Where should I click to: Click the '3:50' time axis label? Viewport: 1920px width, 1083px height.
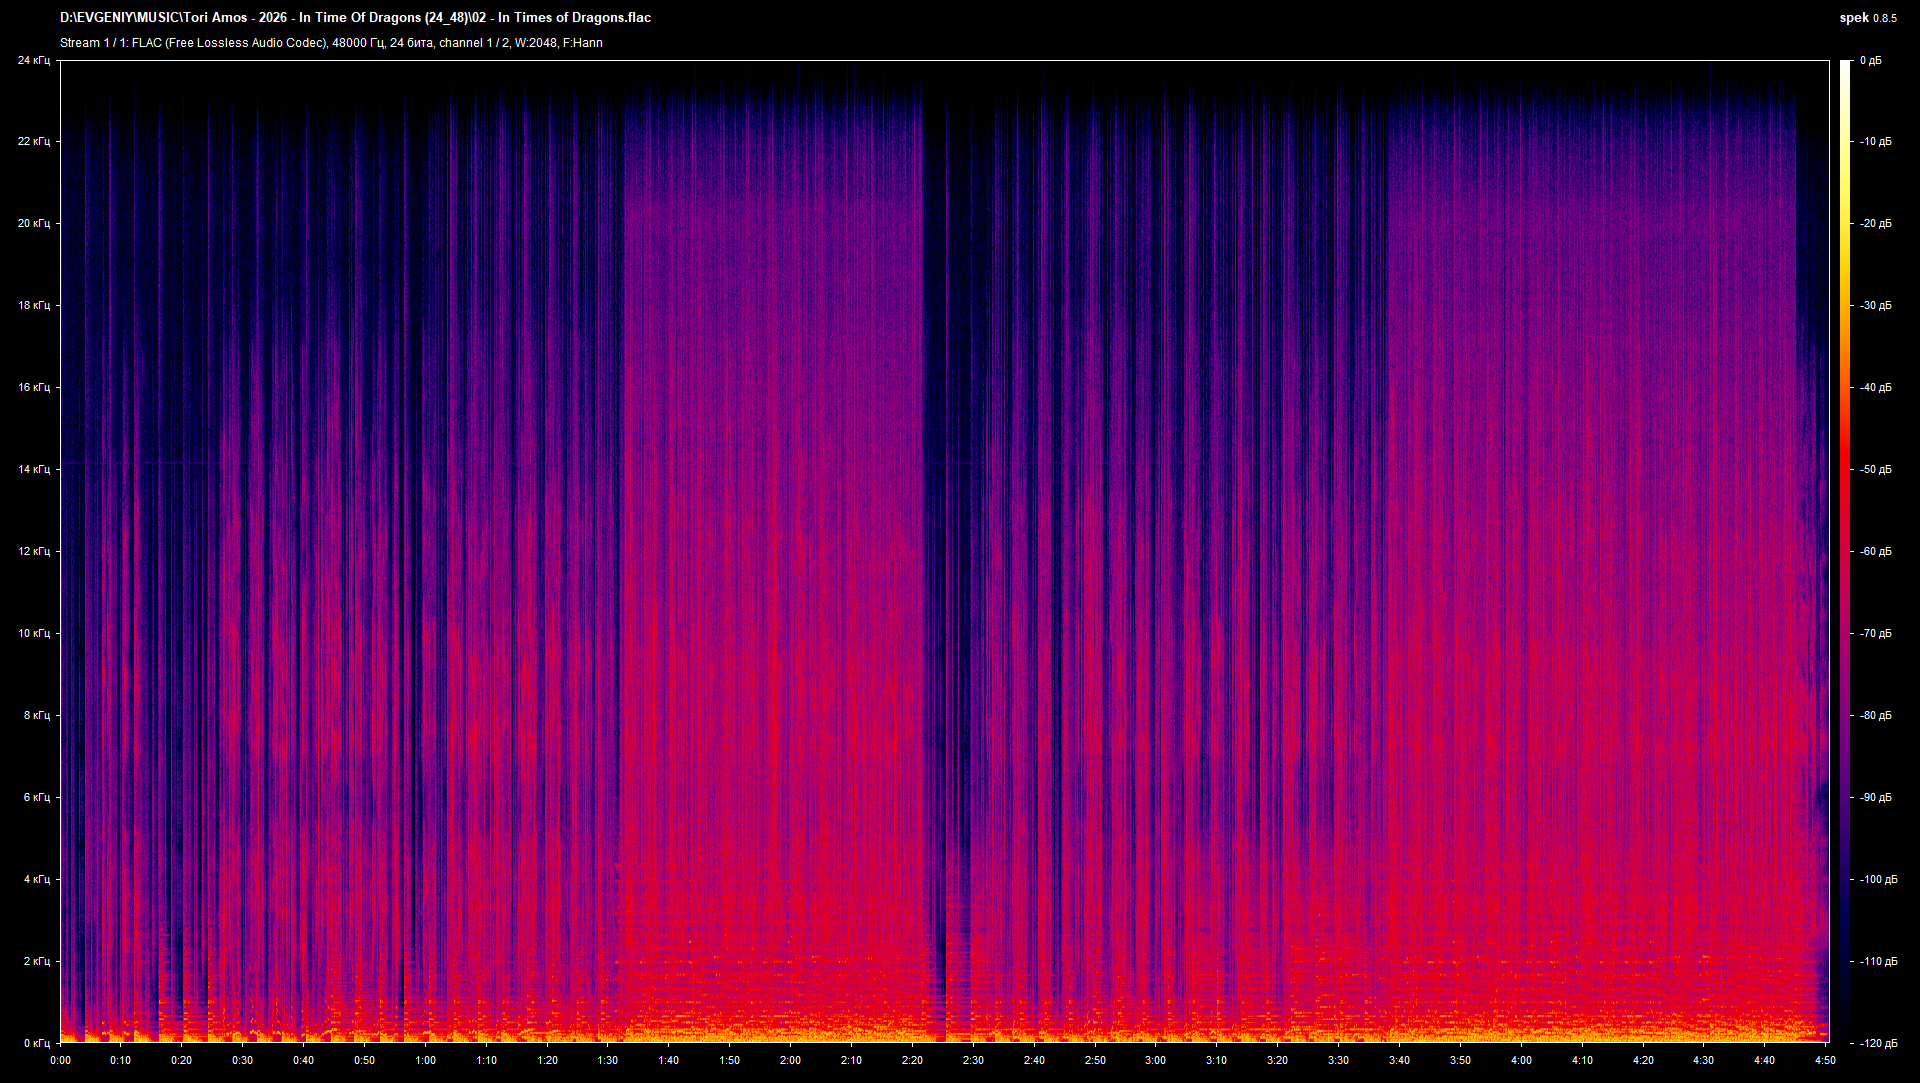point(1461,1061)
